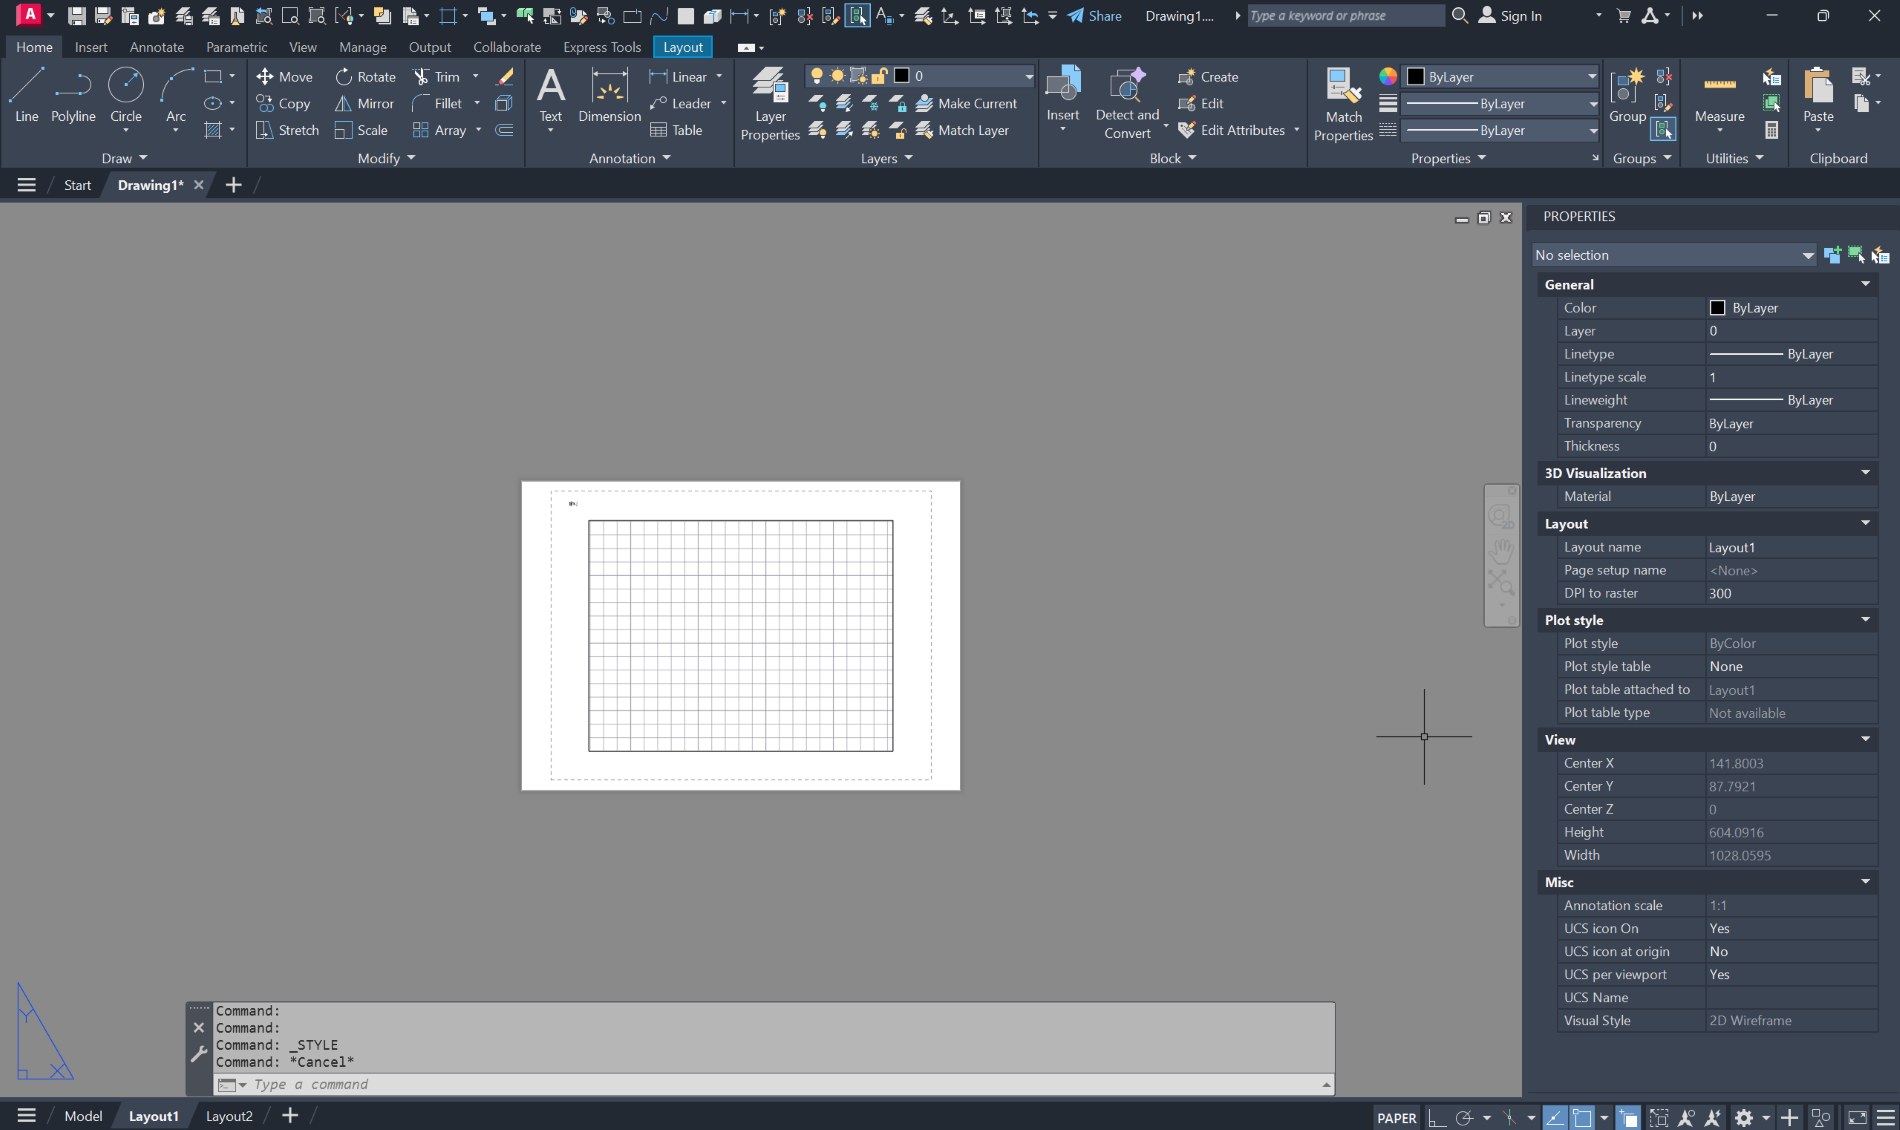Click the Share button
The image size is (1900, 1130).
click(1094, 16)
